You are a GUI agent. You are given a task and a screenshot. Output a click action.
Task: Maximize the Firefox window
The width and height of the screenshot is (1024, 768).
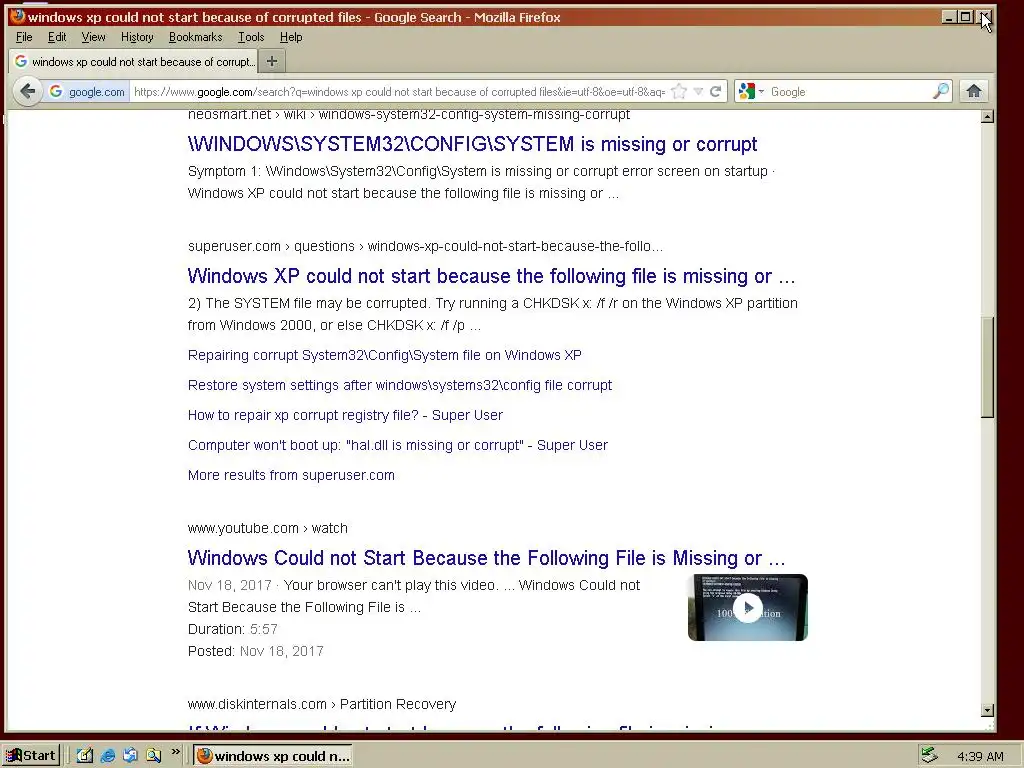[x=965, y=17]
